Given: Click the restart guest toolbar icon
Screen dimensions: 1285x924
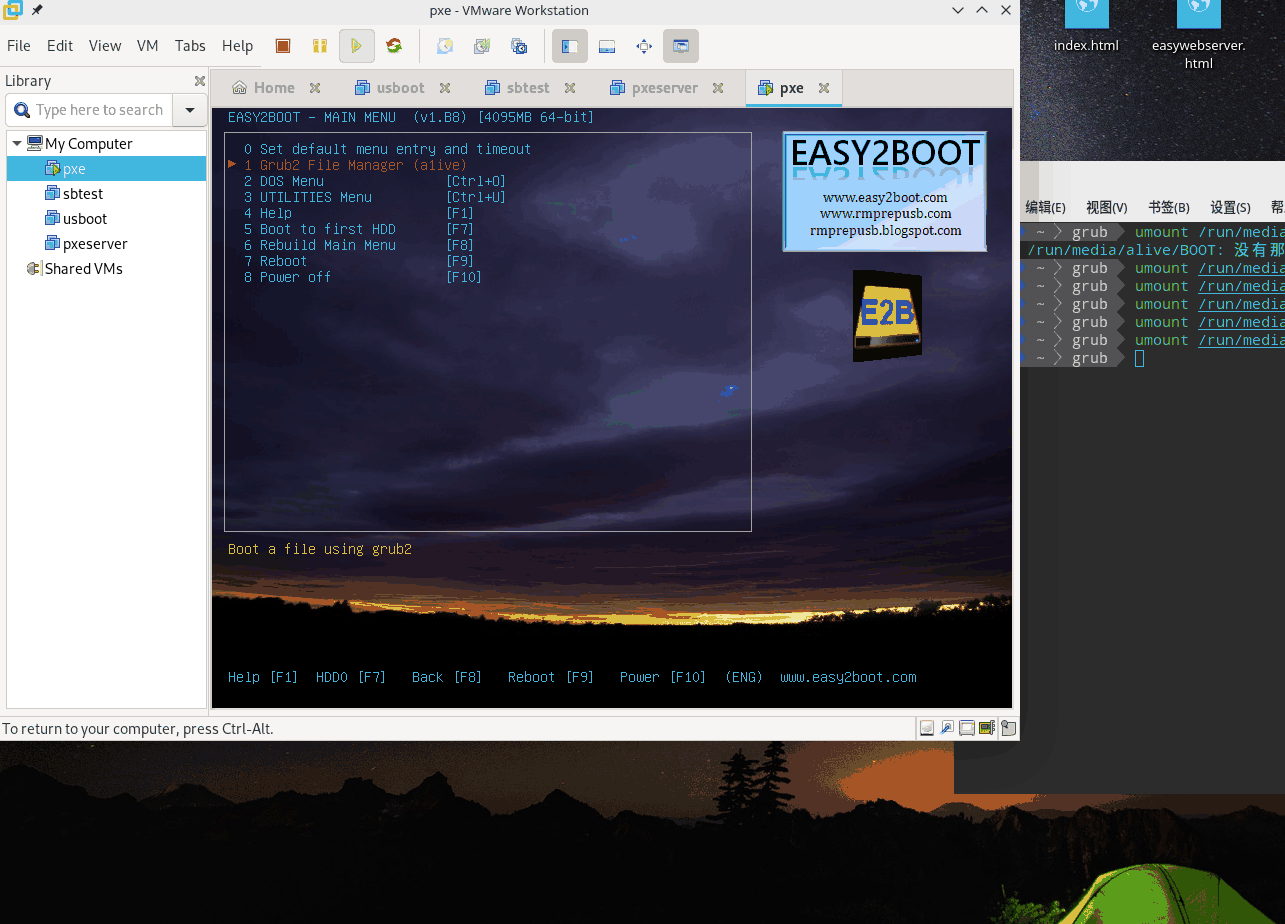Looking at the screenshot, I should tap(394, 46).
